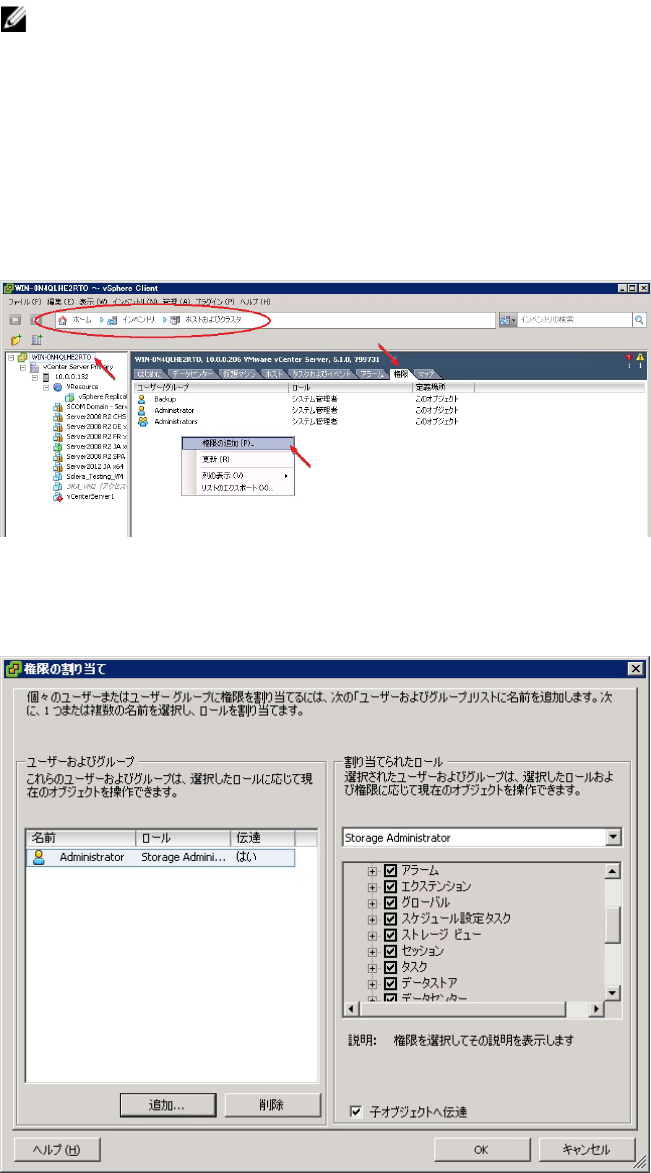Click the vCenter Server datacenter icon in tree
The height and width of the screenshot is (1173, 651).
(x=34, y=367)
